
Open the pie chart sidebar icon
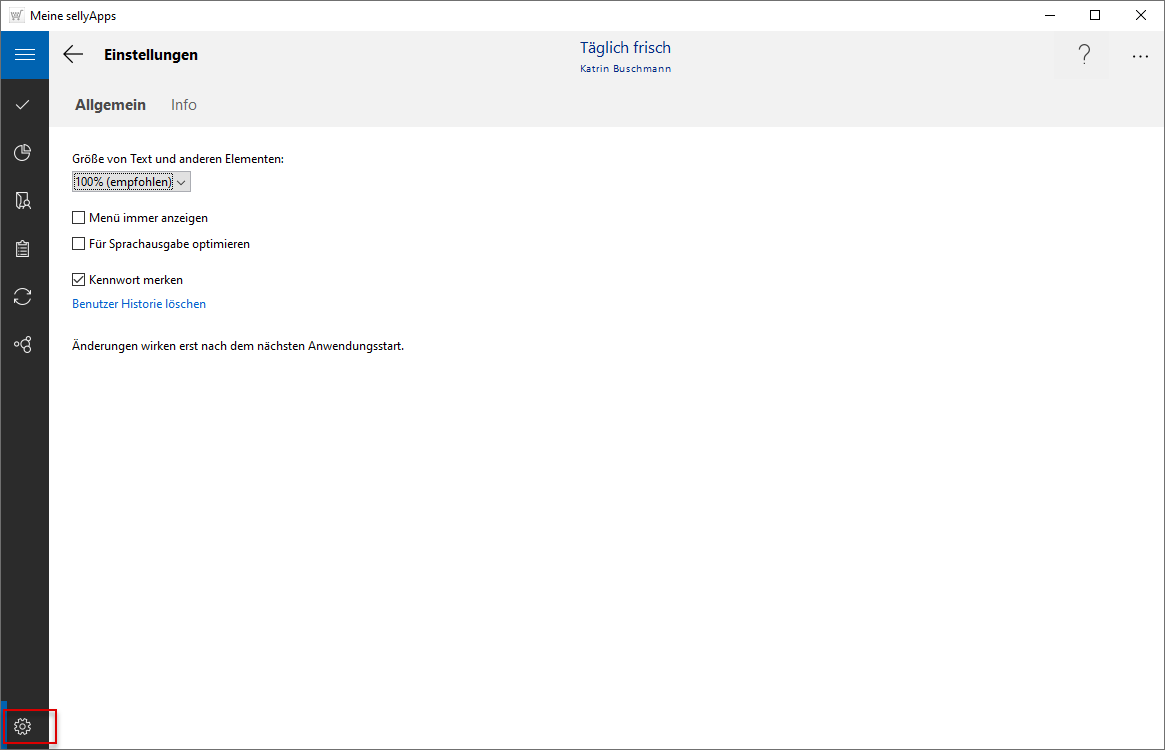click(x=23, y=152)
